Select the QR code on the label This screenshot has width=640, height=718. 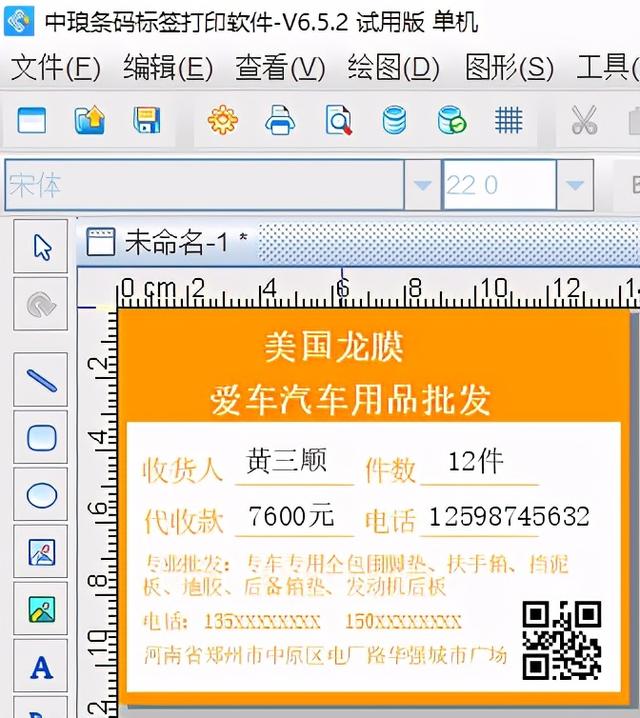tap(562, 641)
